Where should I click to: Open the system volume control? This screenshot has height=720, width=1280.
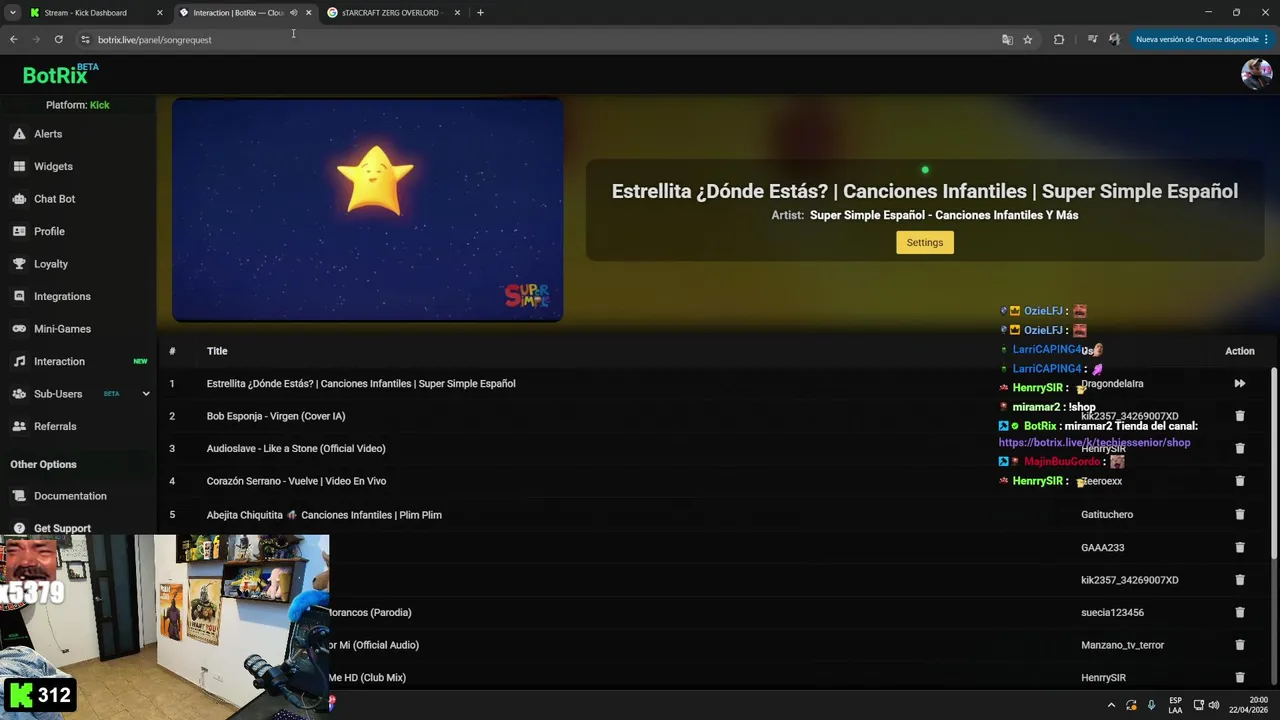click(x=1214, y=705)
